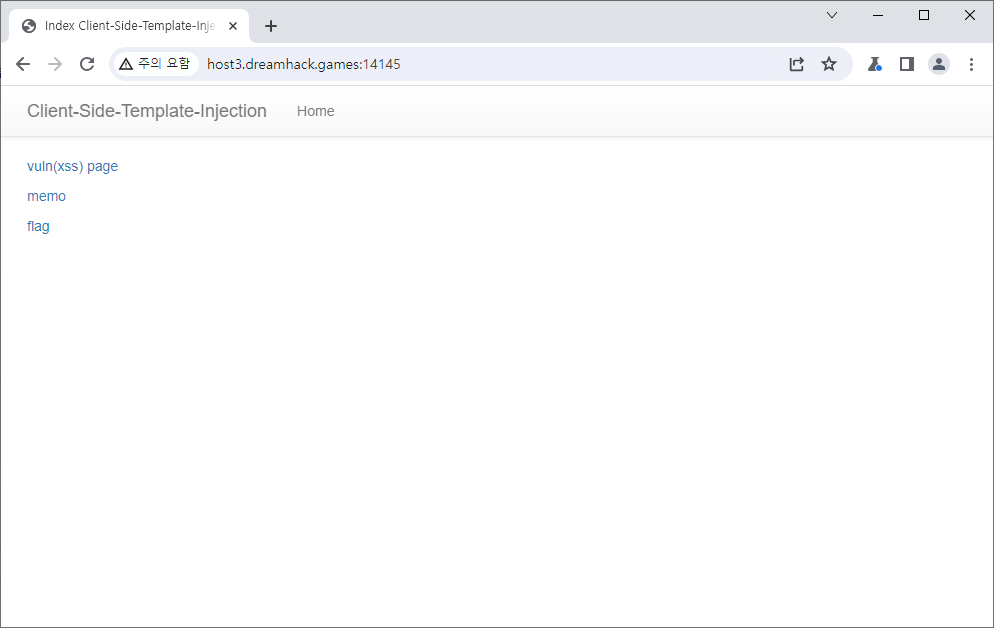Open the 주의 요함 security warning chip
Image resolution: width=994 pixels, height=628 pixels.
pos(155,64)
